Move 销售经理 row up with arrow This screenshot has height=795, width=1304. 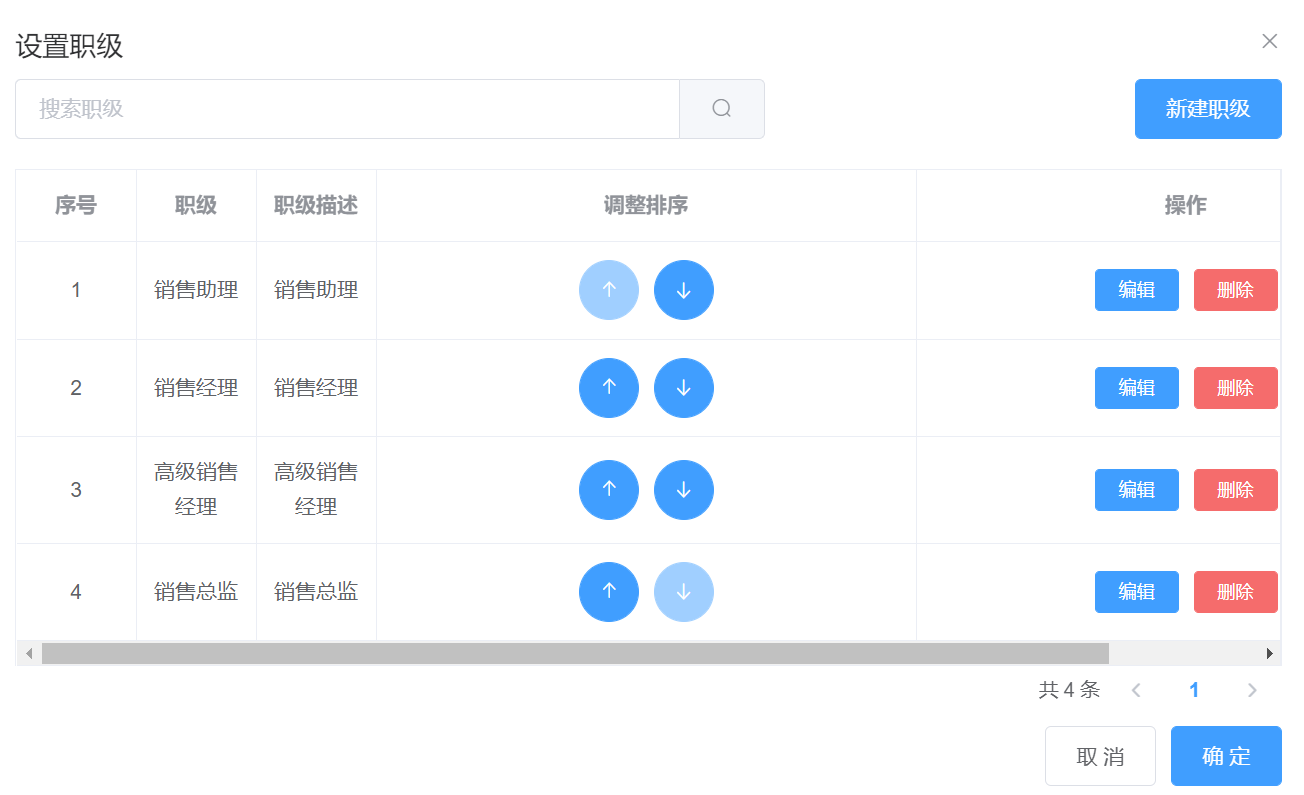[608, 388]
